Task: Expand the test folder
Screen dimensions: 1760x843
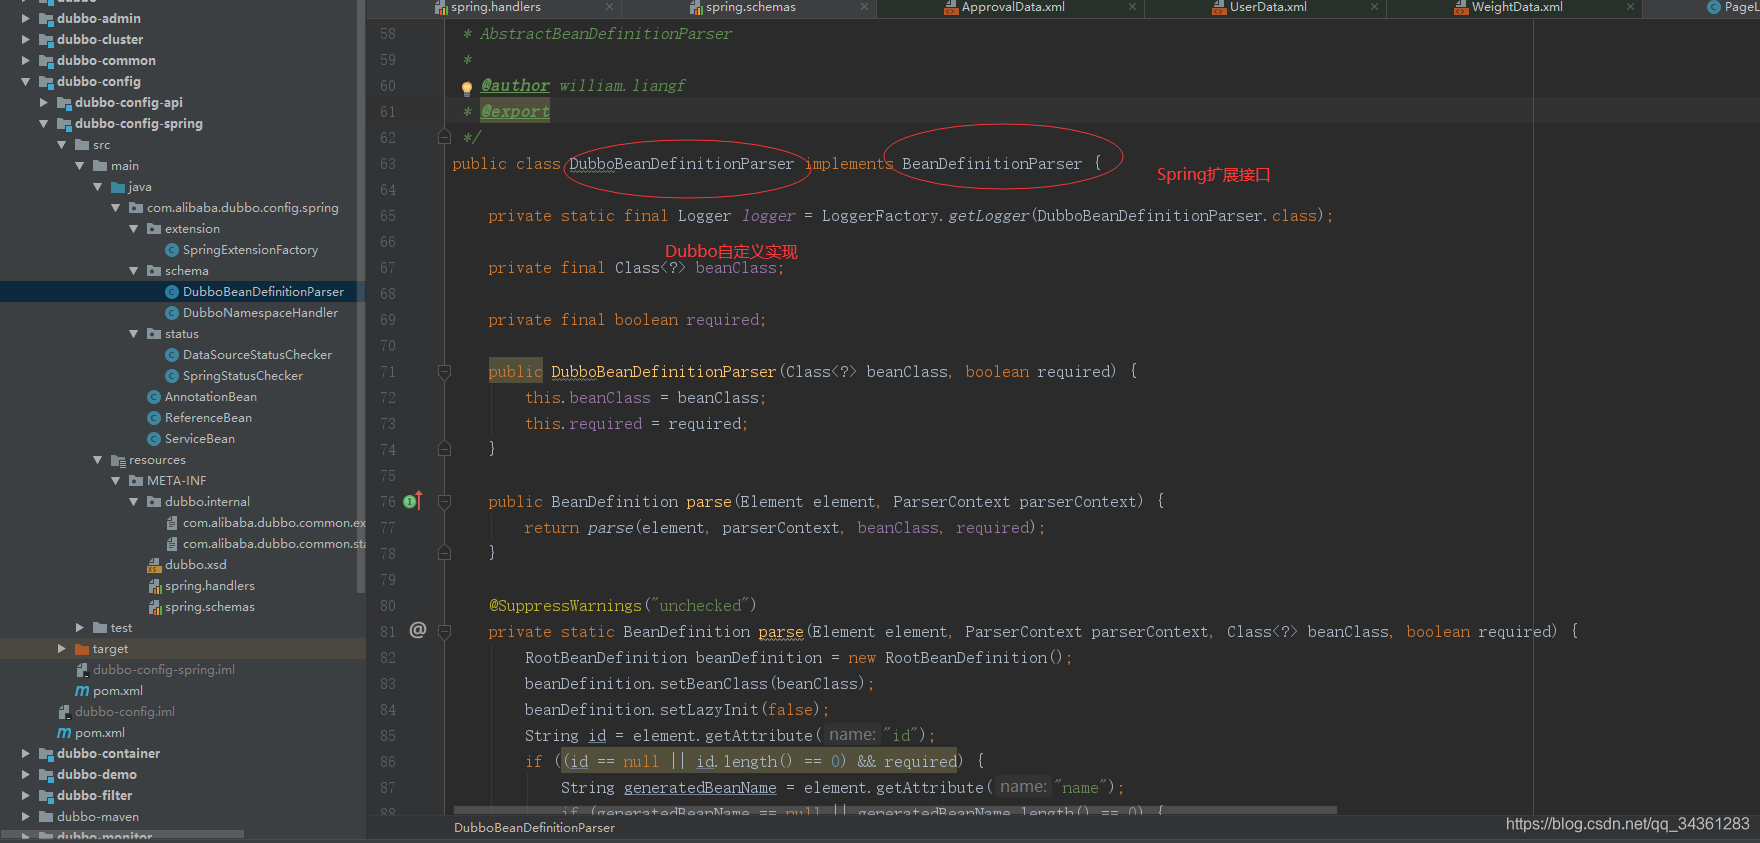Action: coord(80,628)
